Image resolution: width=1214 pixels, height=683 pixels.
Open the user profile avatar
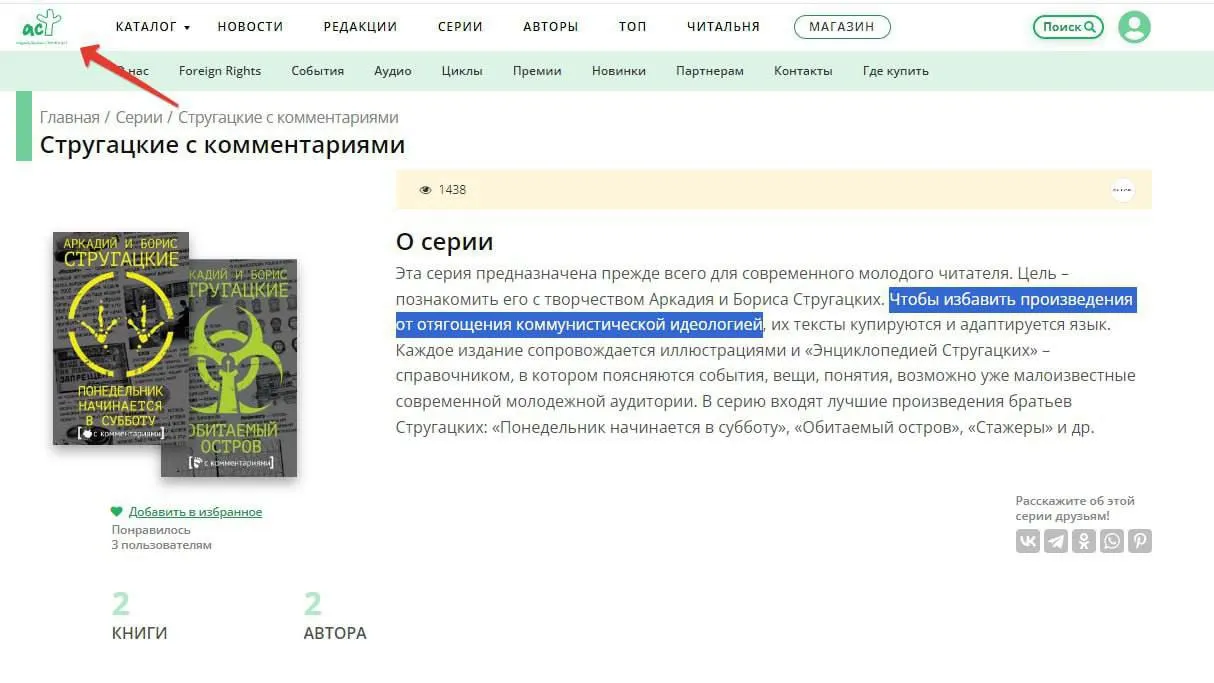pos(1134,27)
